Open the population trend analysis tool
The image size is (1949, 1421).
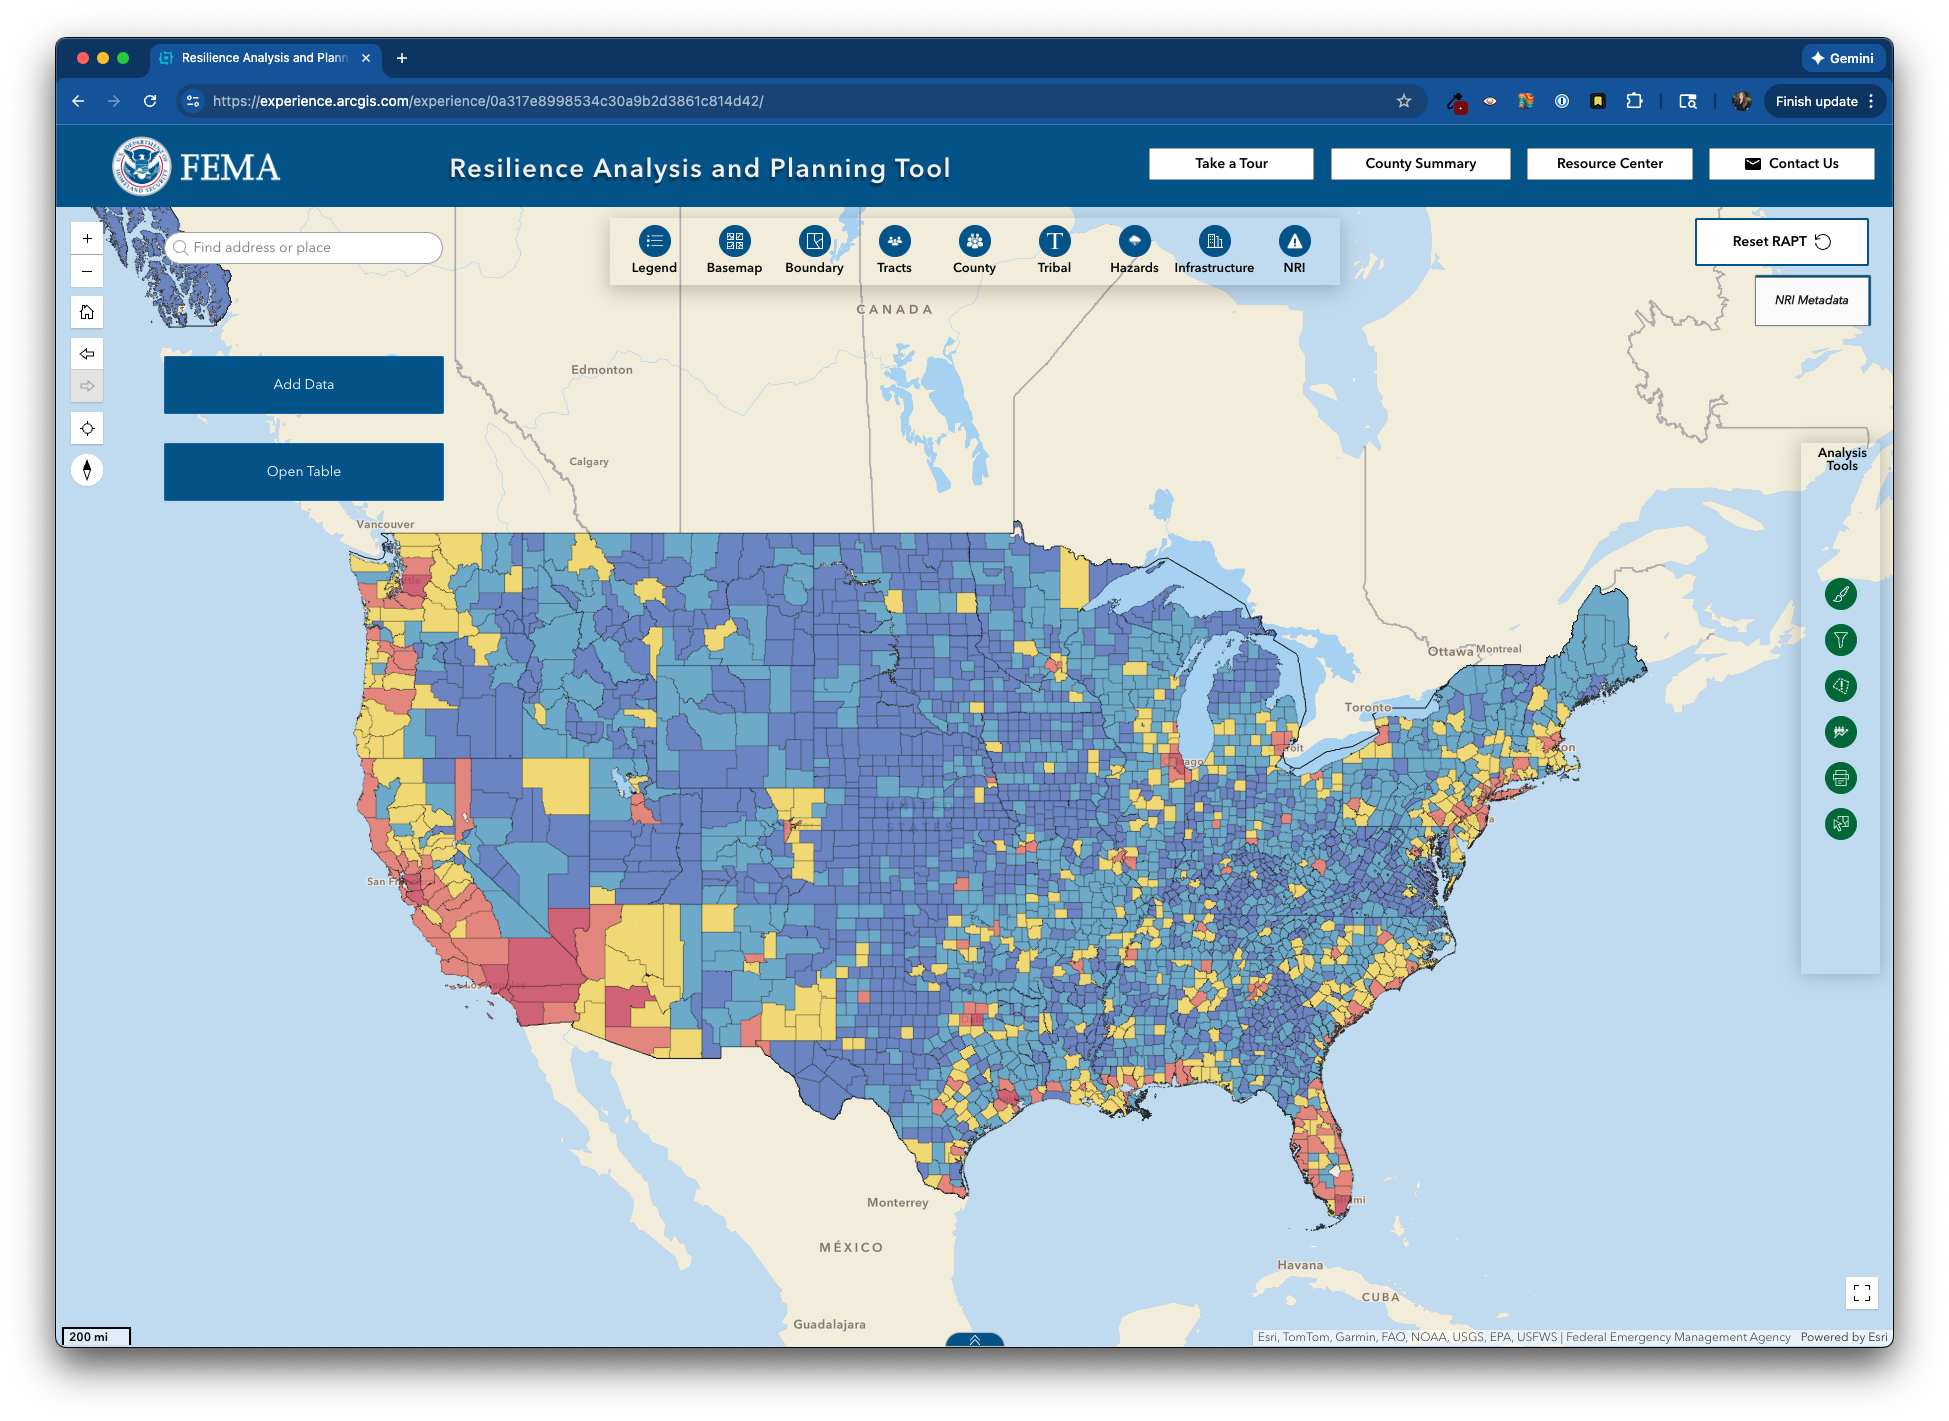point(1840,732)
